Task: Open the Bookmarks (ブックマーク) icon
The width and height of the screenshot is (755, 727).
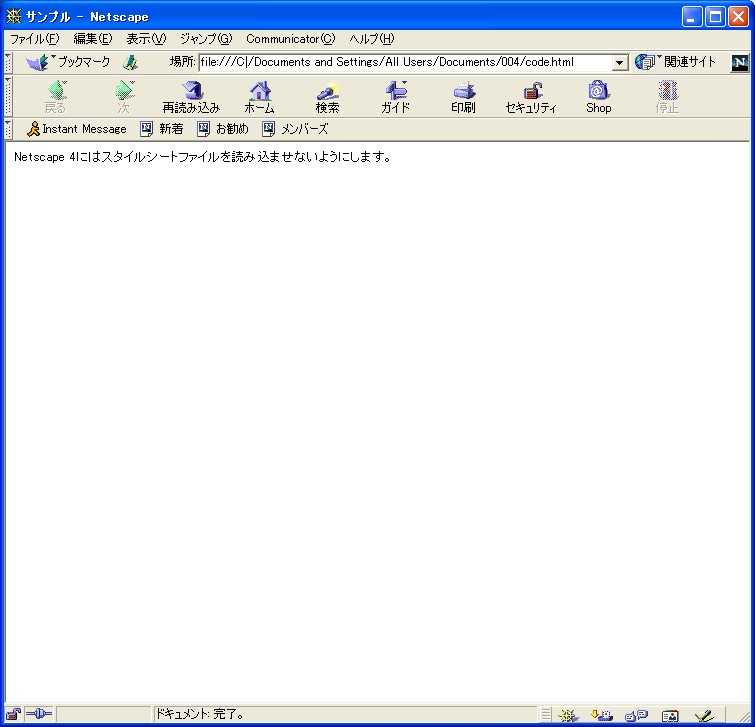Action: [38, 62]
